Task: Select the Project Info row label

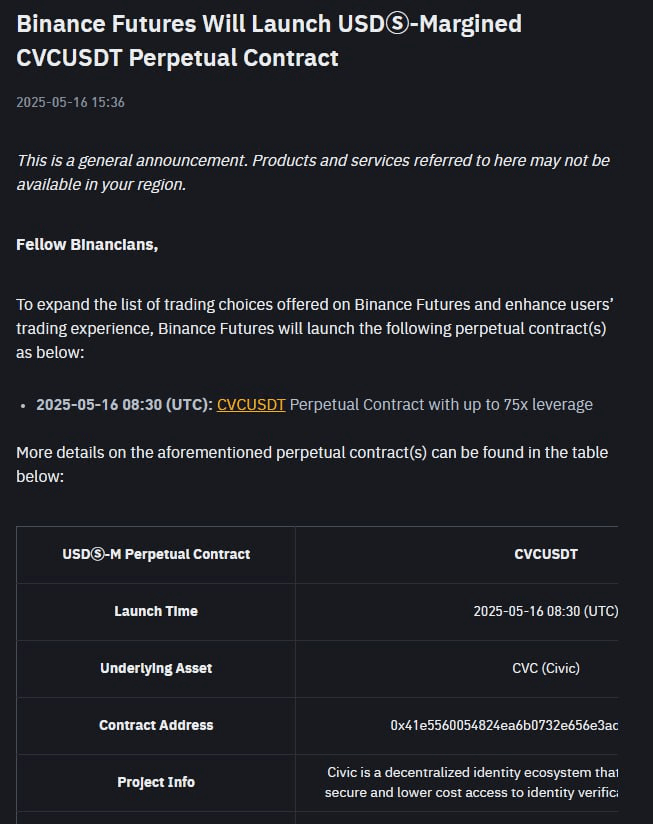Action: click(x=156, y=782)
